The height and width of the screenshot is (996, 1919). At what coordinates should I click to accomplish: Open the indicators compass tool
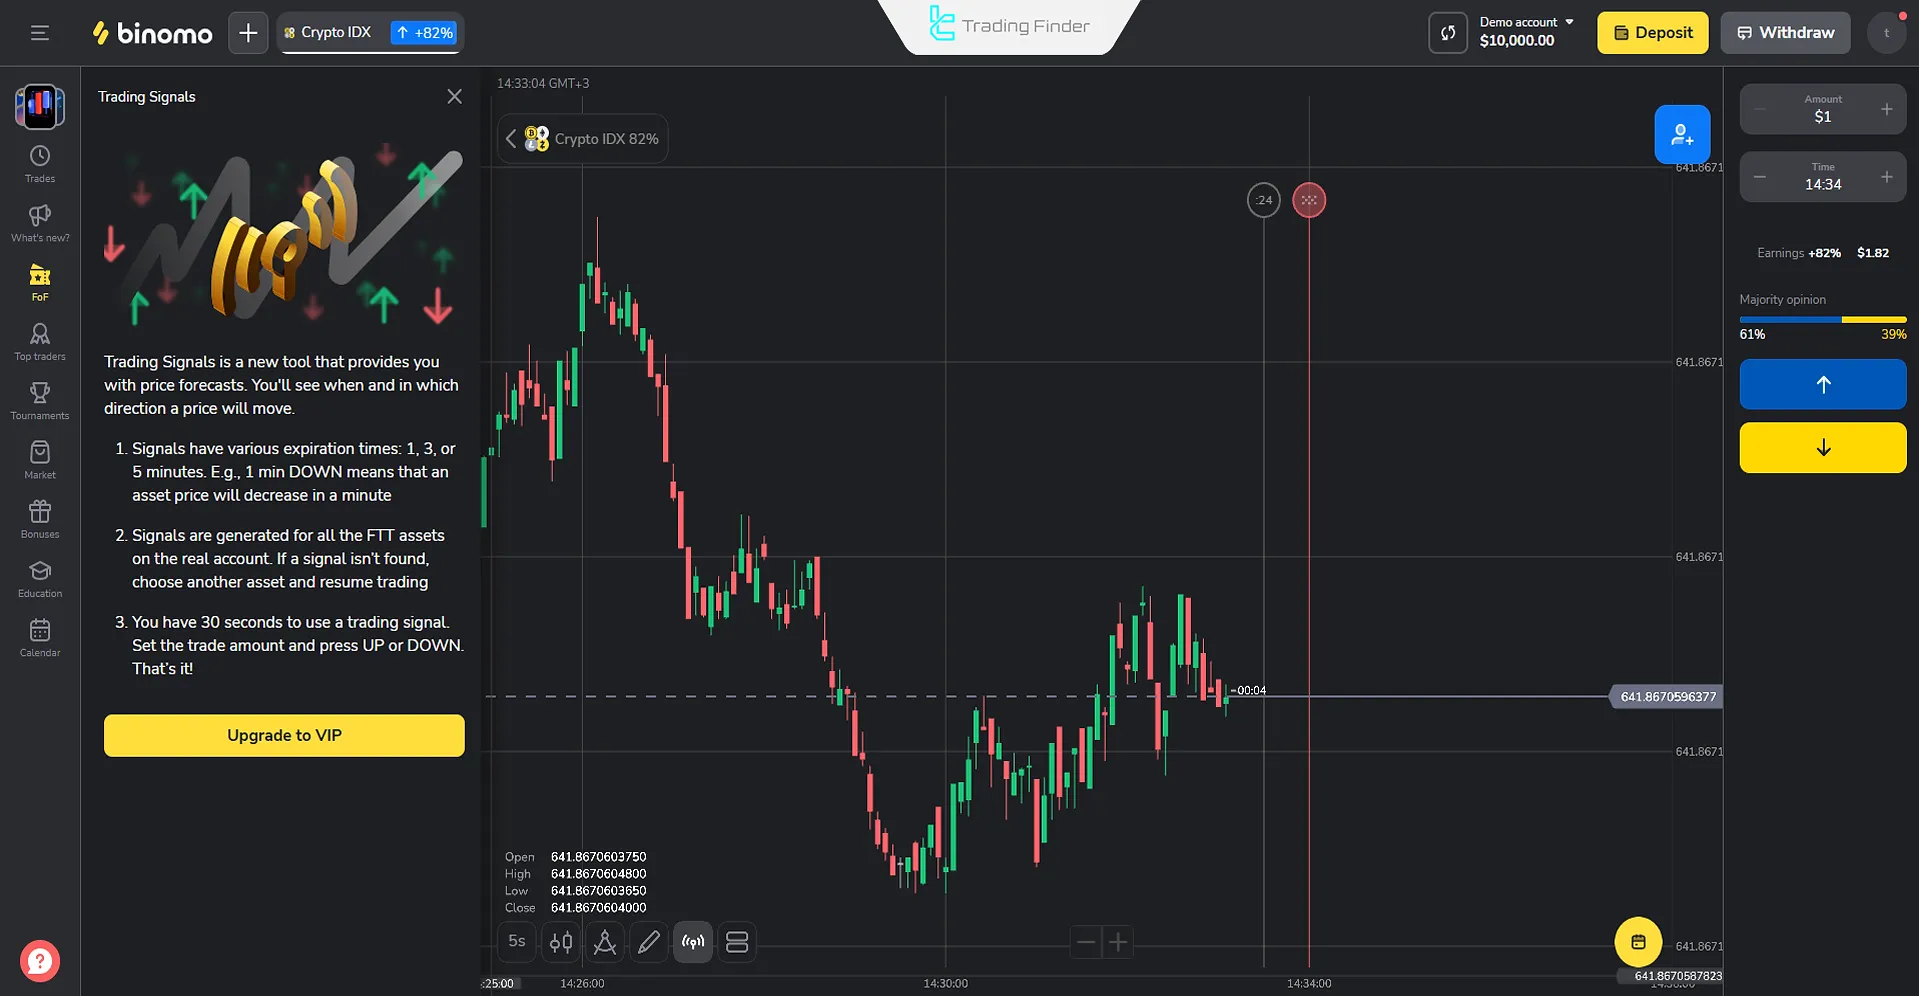click(604, 941)
